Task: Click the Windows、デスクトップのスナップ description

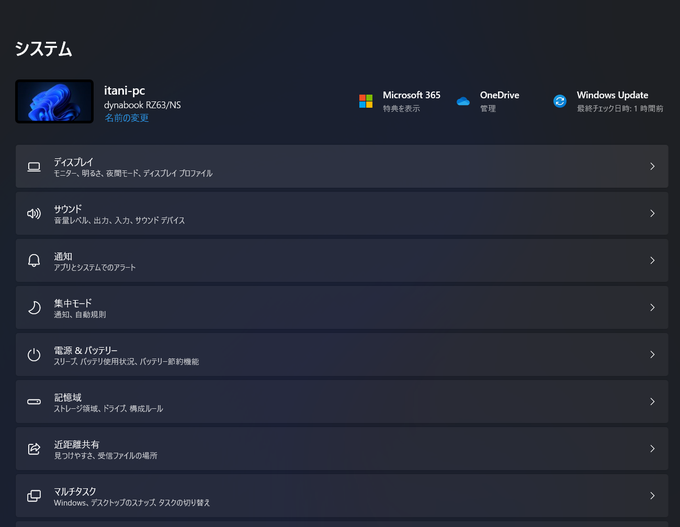Action: click(132, 503)
